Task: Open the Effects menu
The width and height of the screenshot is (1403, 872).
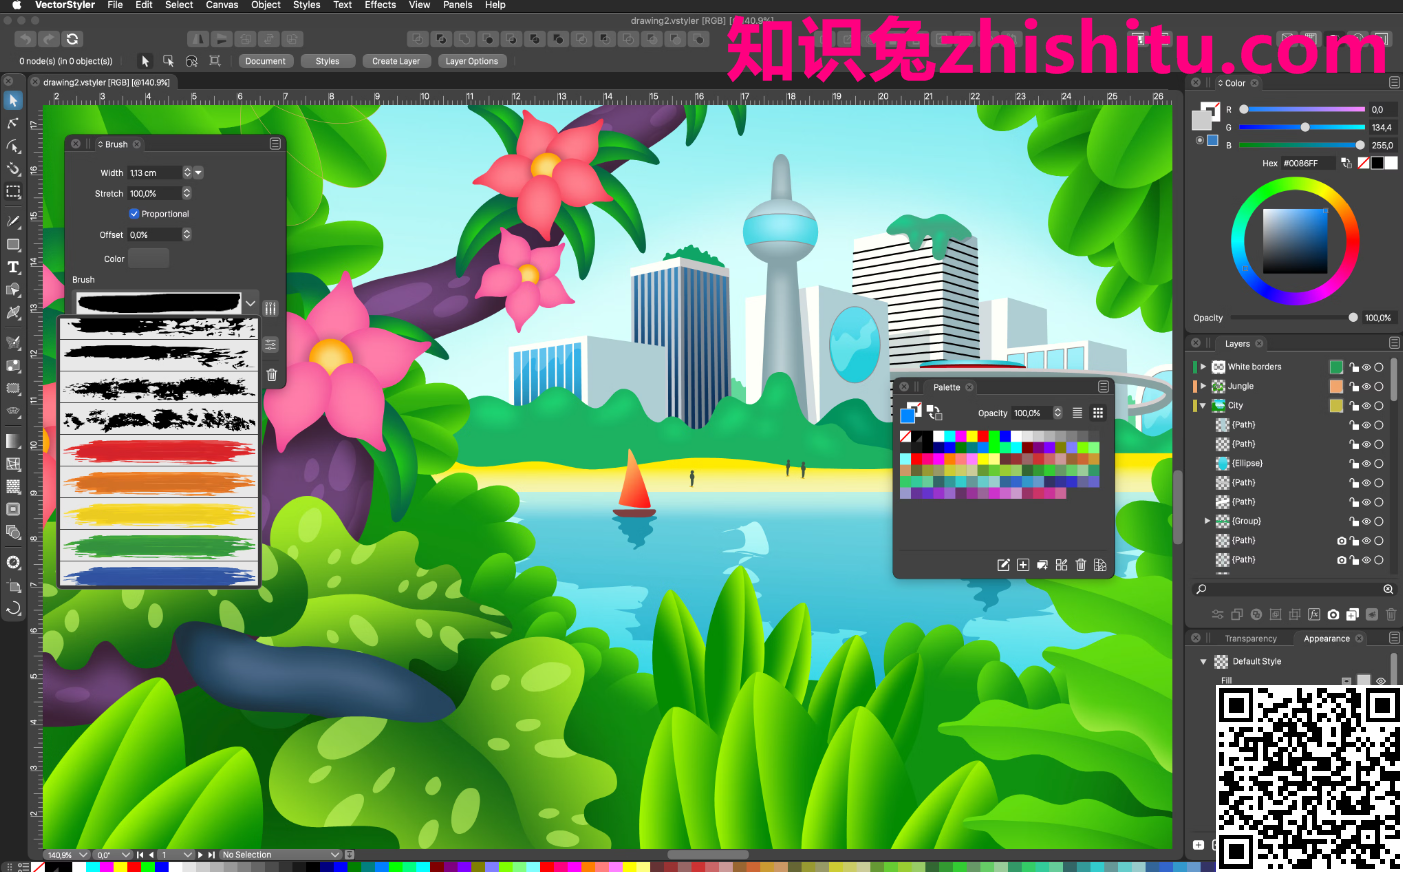Action: (x=380, y=5)
